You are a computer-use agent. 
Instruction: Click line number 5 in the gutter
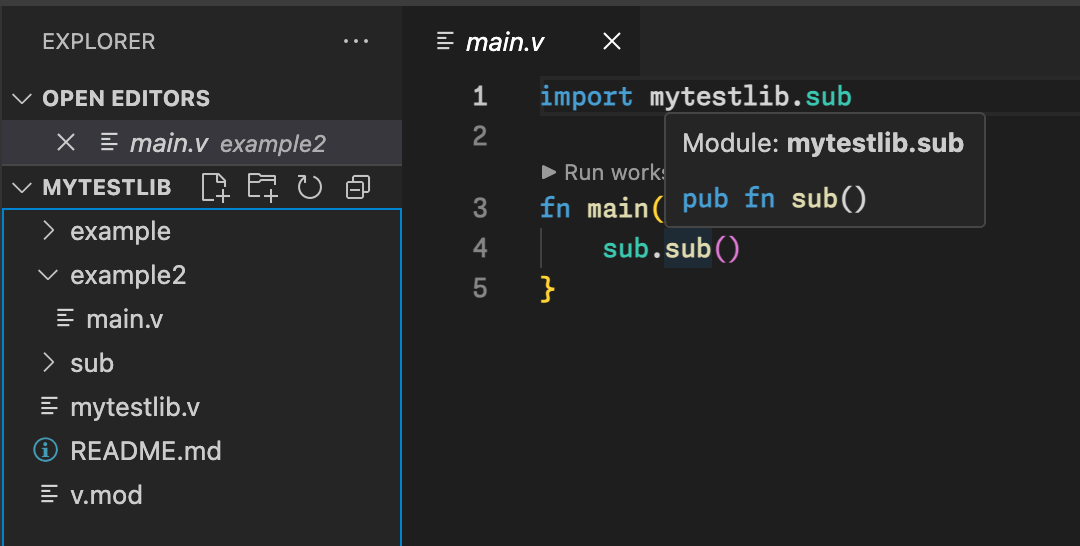click(480, 289)
